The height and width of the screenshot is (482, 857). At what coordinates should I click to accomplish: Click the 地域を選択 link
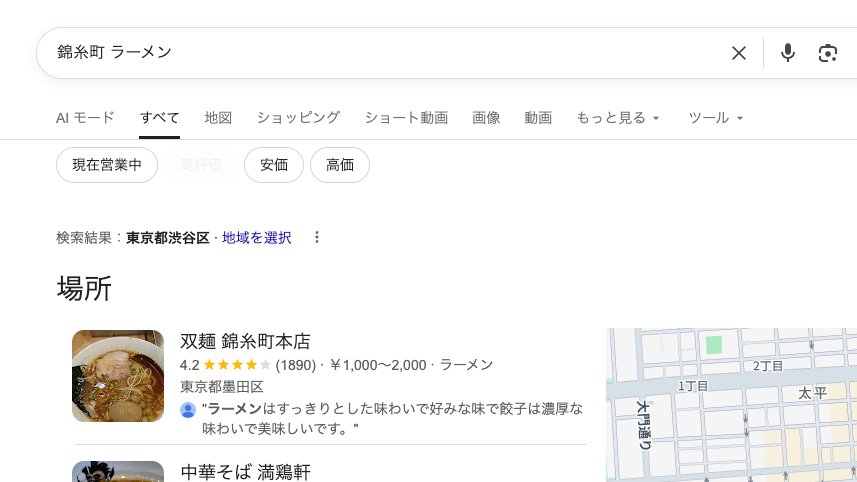[257, 238]
